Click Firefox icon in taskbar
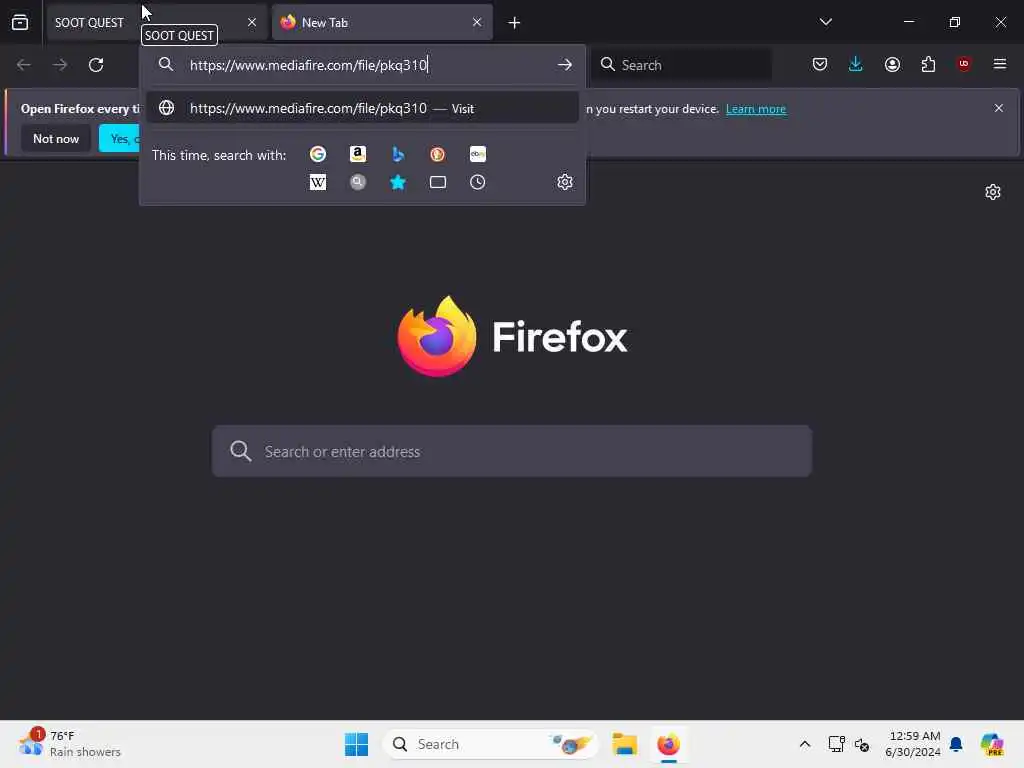1024x768 pixels. tap(668, 744)
